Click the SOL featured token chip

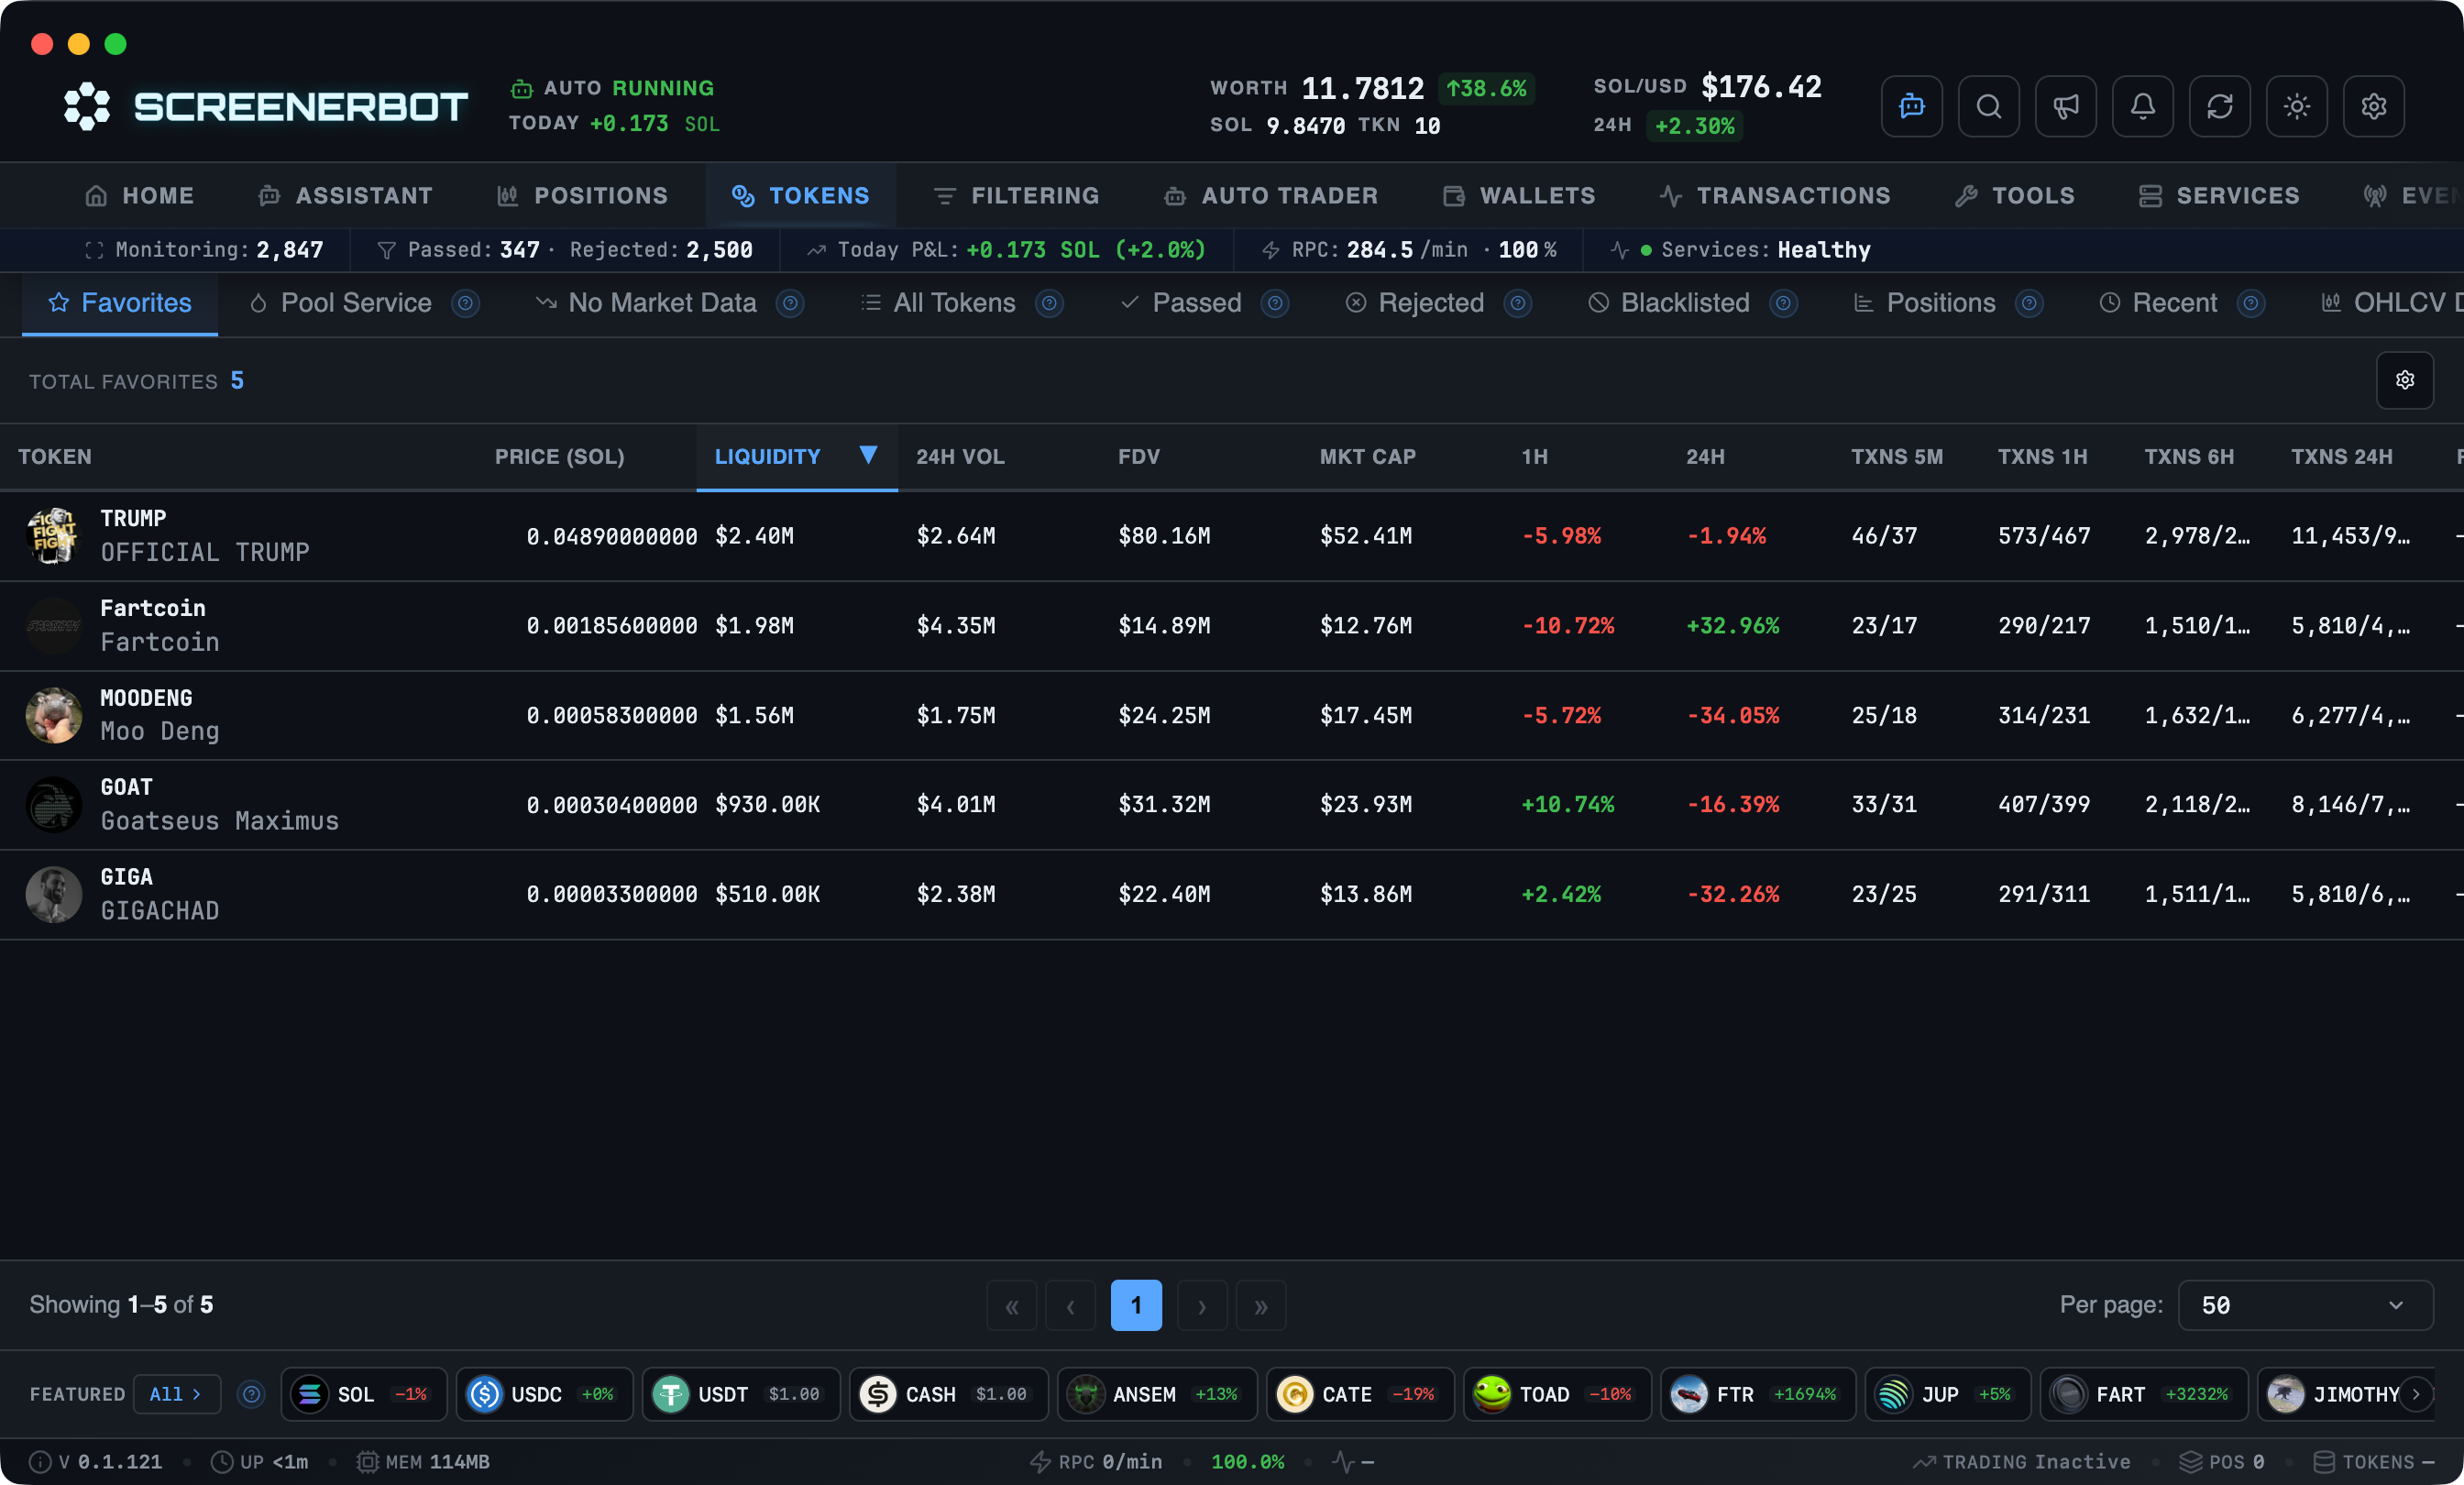(x=363, y=1393)
